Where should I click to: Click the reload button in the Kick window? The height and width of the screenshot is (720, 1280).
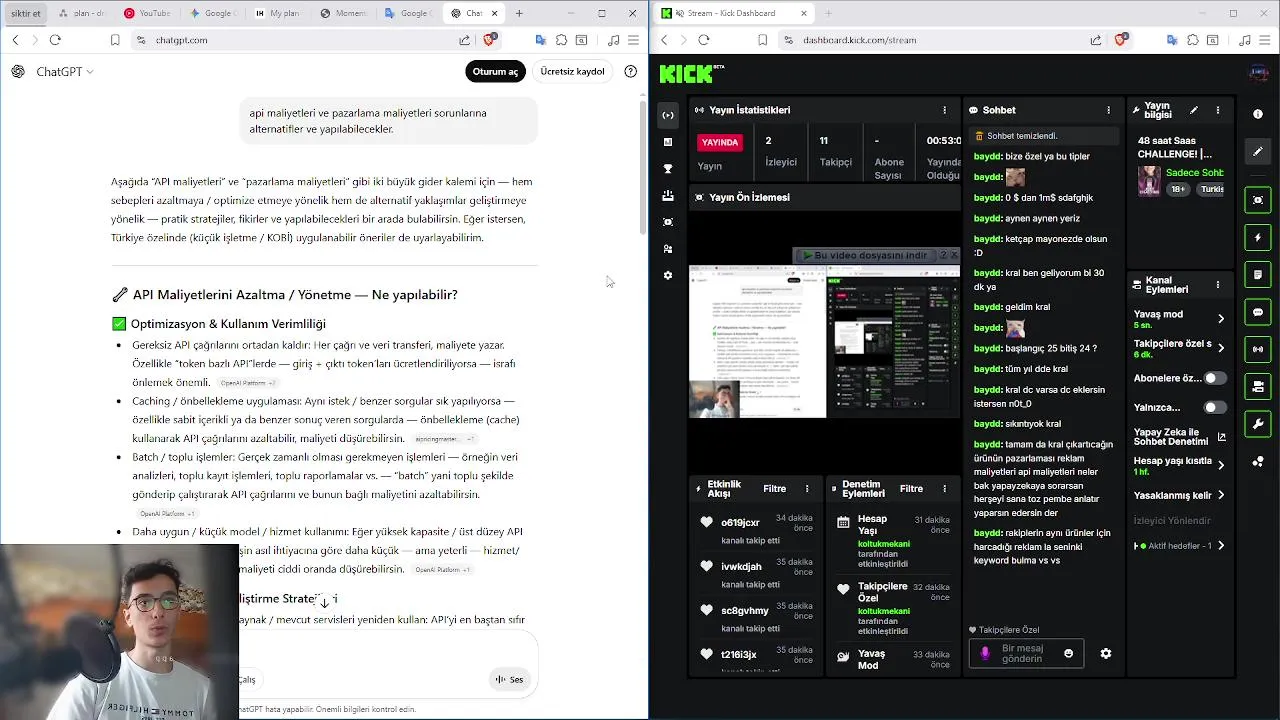tap(703, 40)
